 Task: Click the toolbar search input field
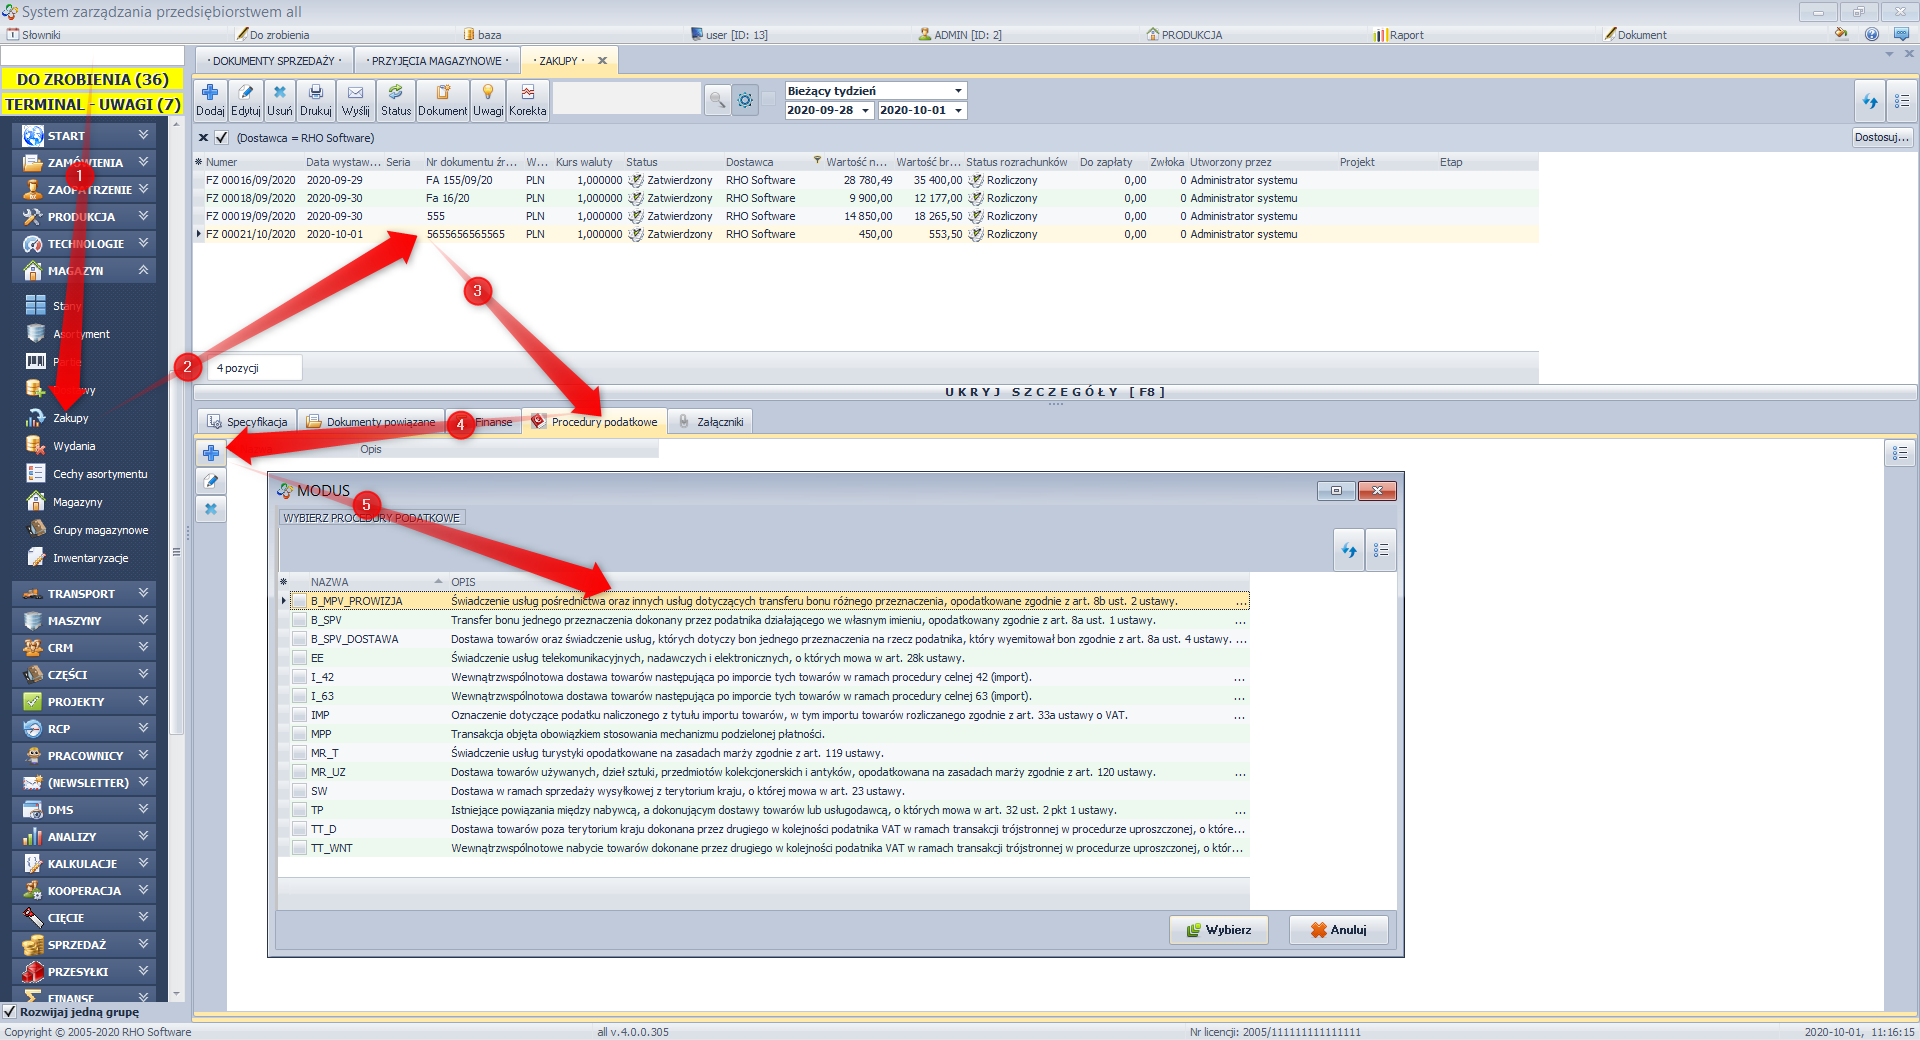click(626, 99)
